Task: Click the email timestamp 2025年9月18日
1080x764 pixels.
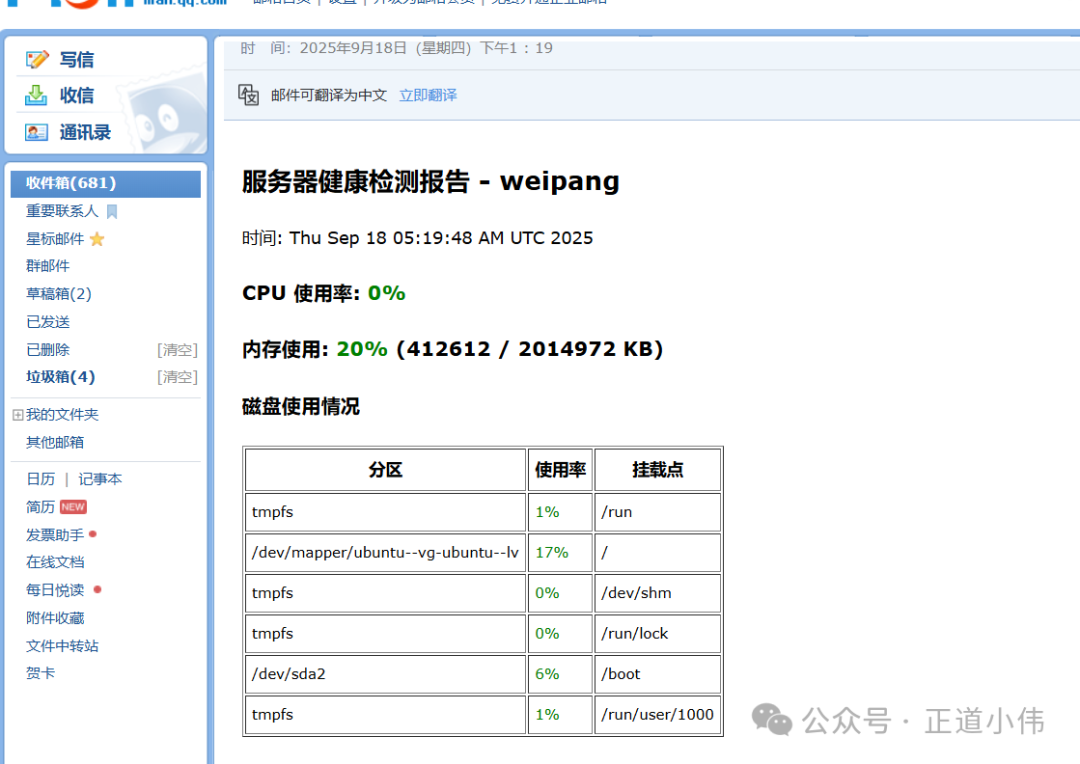Action: point(426,48)
